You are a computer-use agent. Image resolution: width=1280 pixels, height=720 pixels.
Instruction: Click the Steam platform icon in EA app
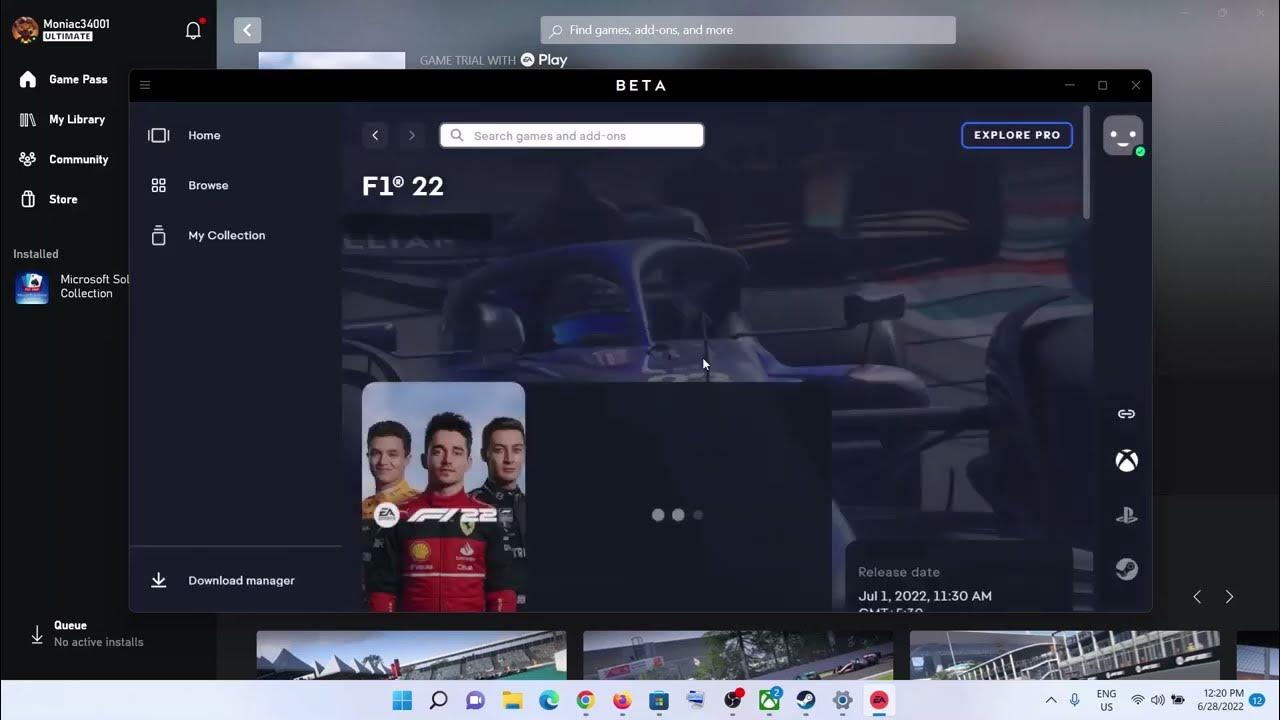(1126, 569)
